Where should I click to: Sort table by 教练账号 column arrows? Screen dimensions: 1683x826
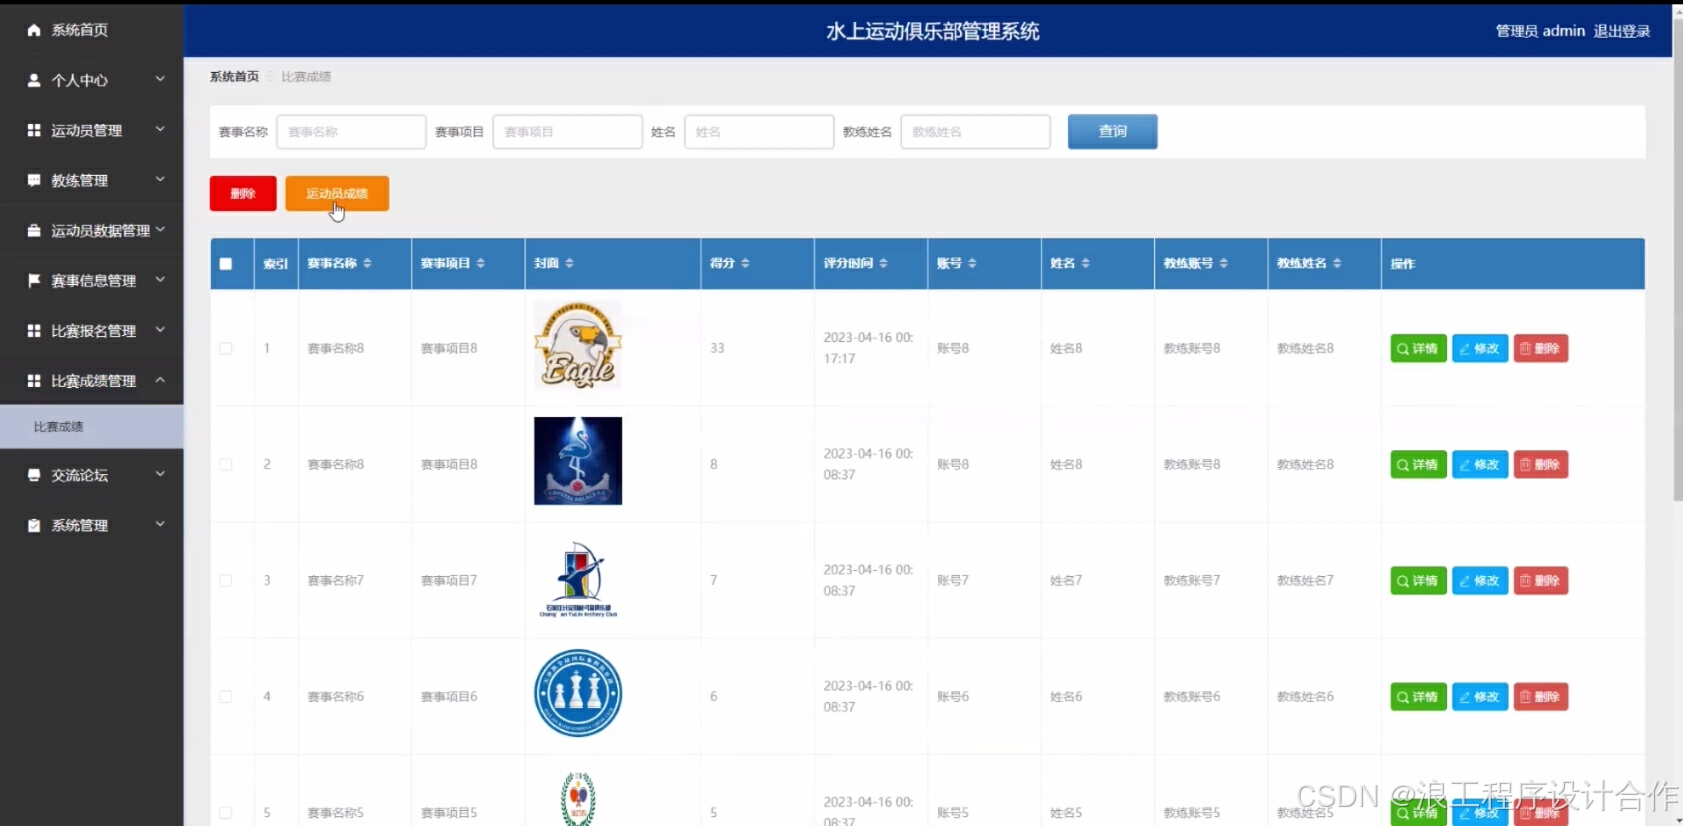coord(1224,263)
